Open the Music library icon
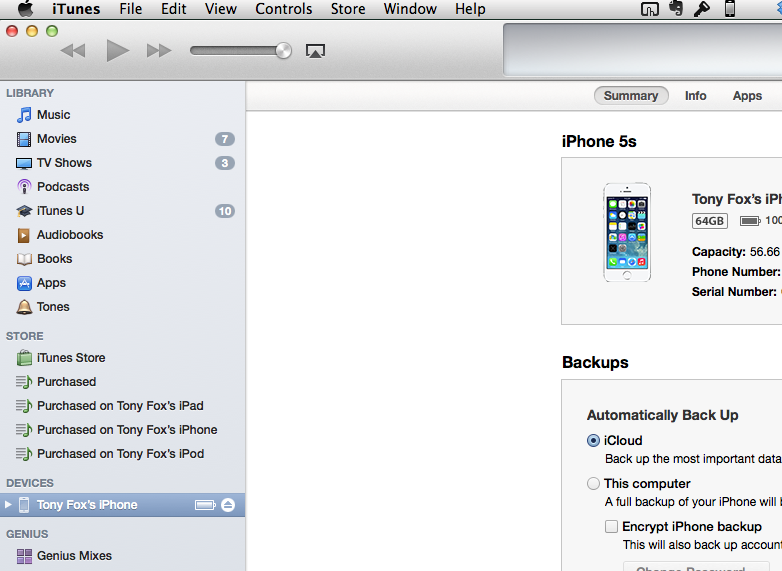The height and width of the screenshot is (571, 782). 24,115
